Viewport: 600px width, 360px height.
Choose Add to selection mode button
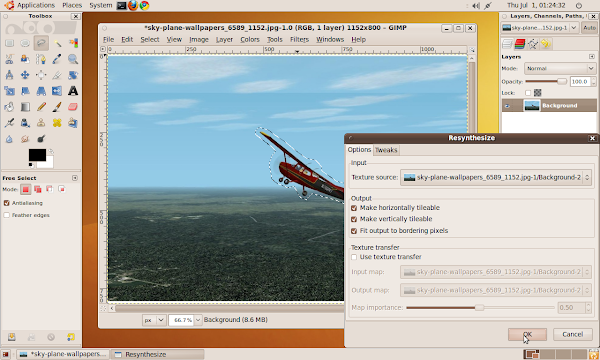coord(38,189)
